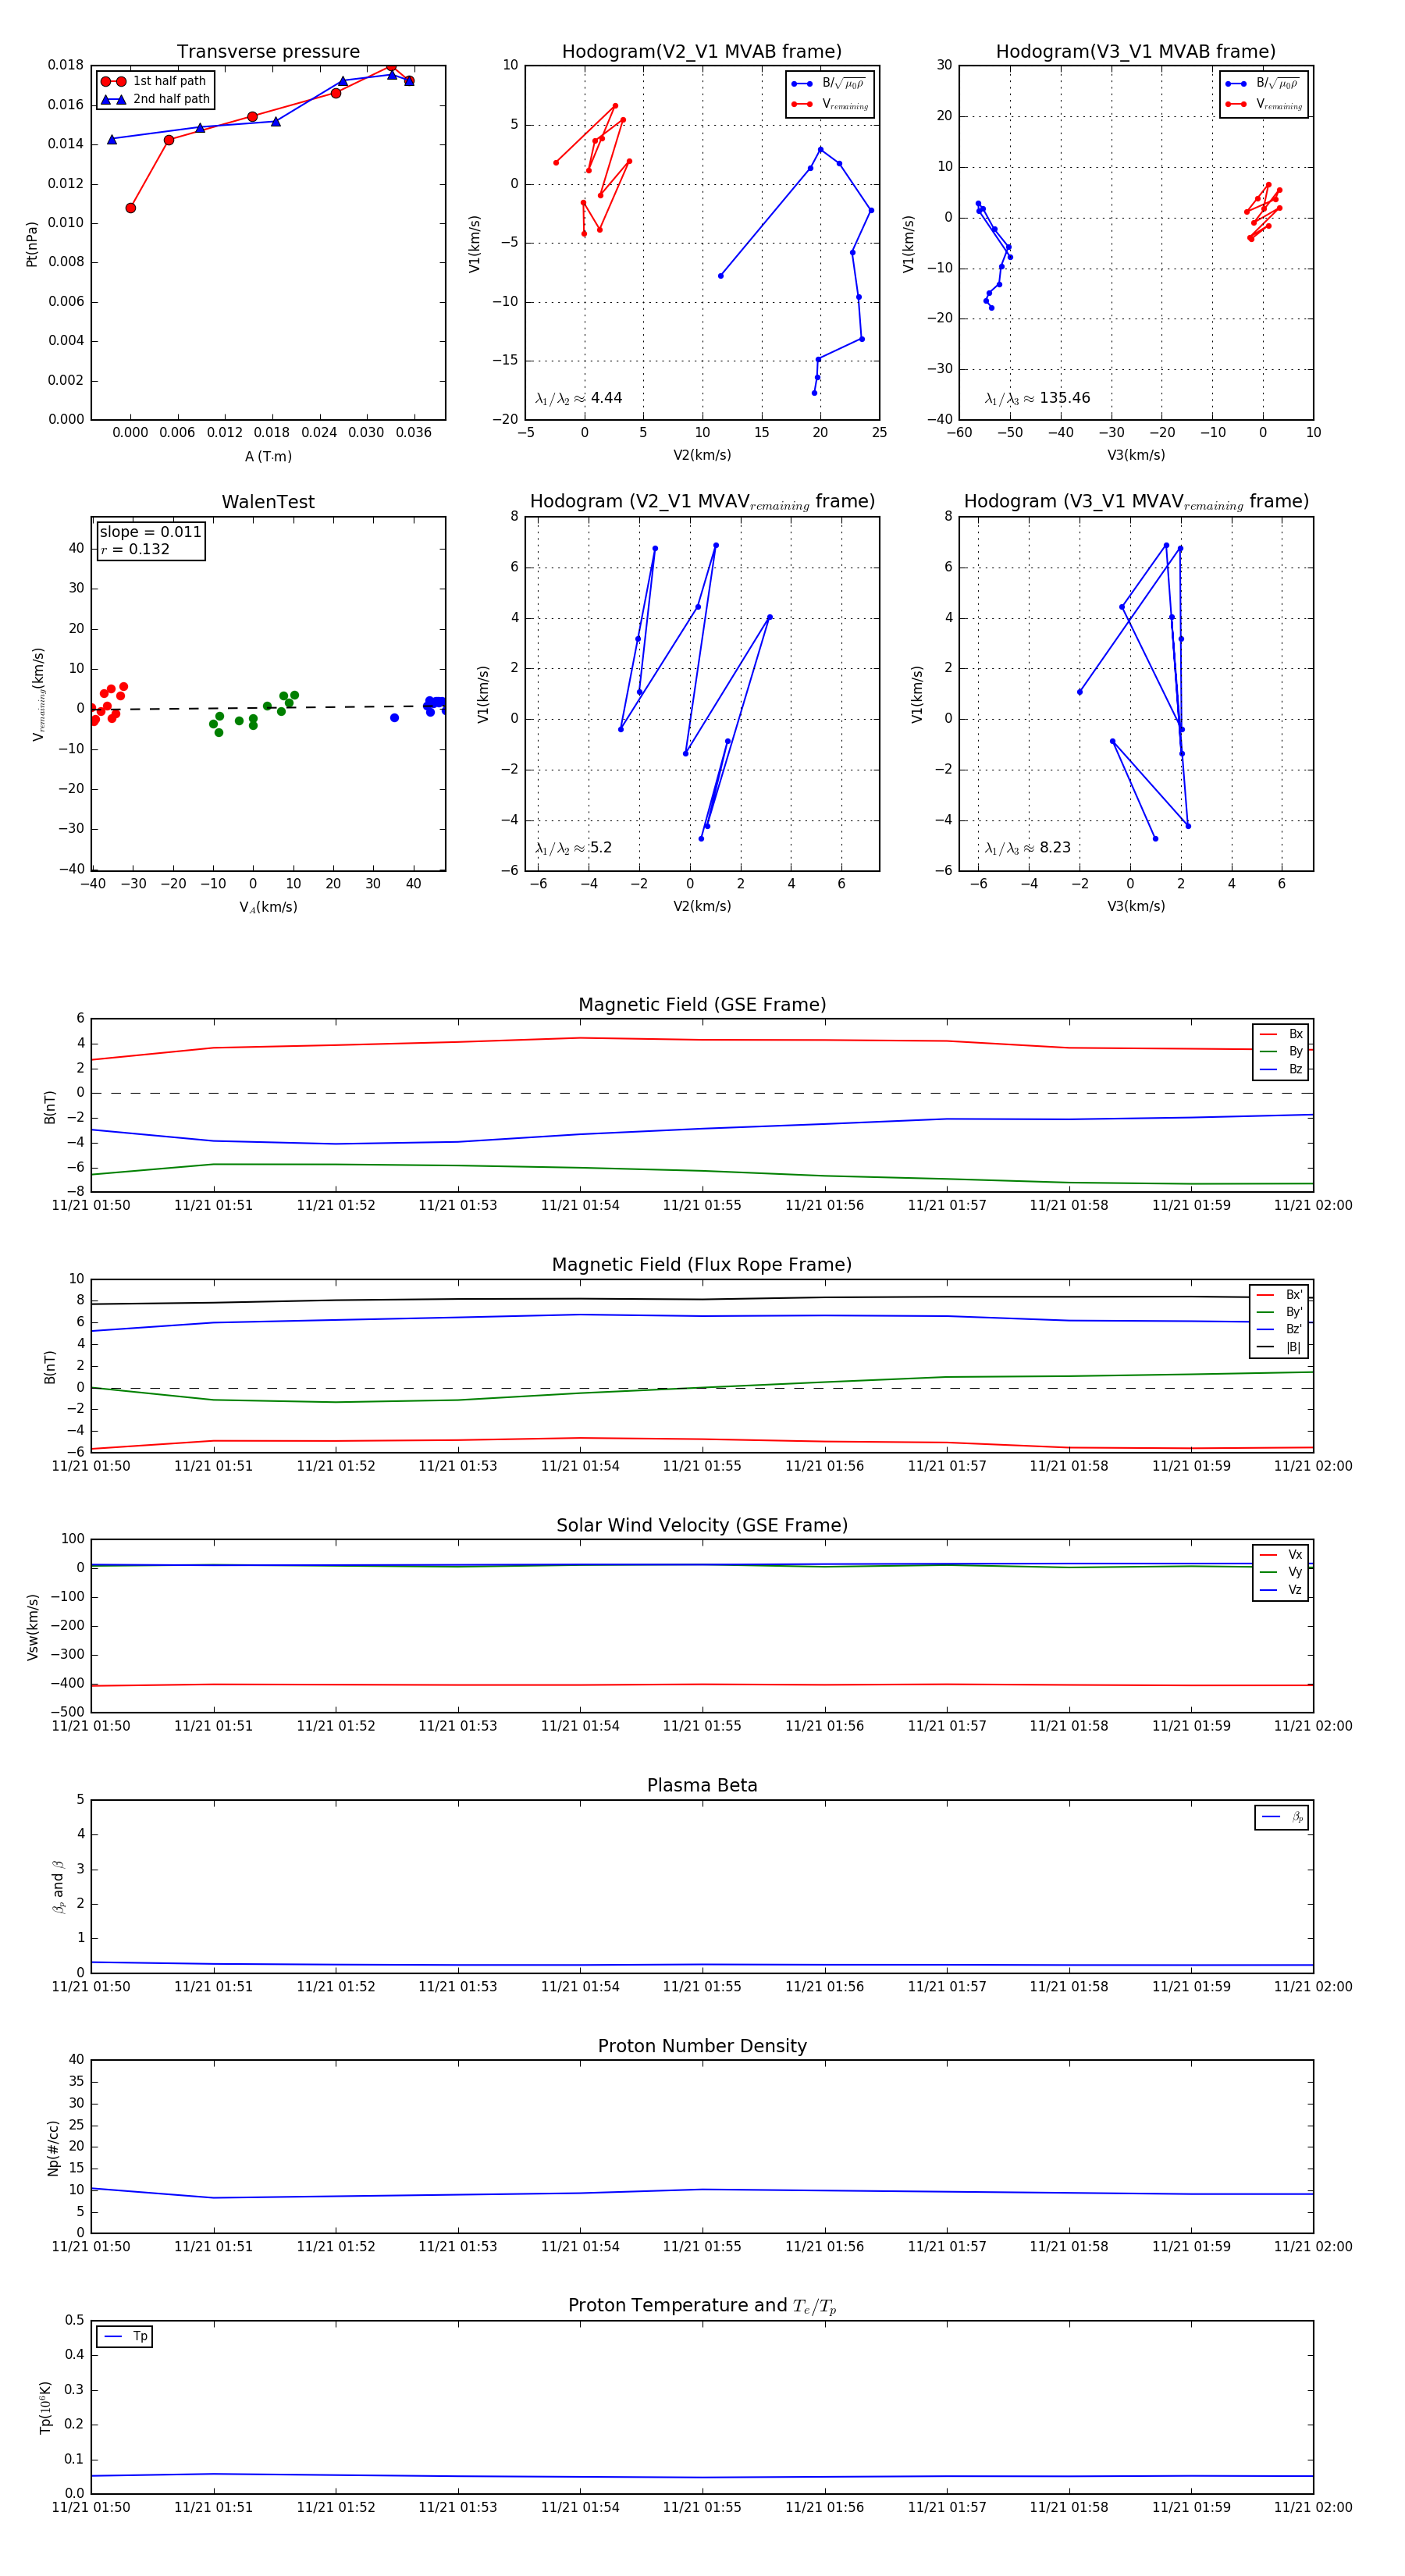Click the 'Bz' legend entry in GSE plot
The height and width of the screenshot is (2576, 1405).
pos(1281,1069)
